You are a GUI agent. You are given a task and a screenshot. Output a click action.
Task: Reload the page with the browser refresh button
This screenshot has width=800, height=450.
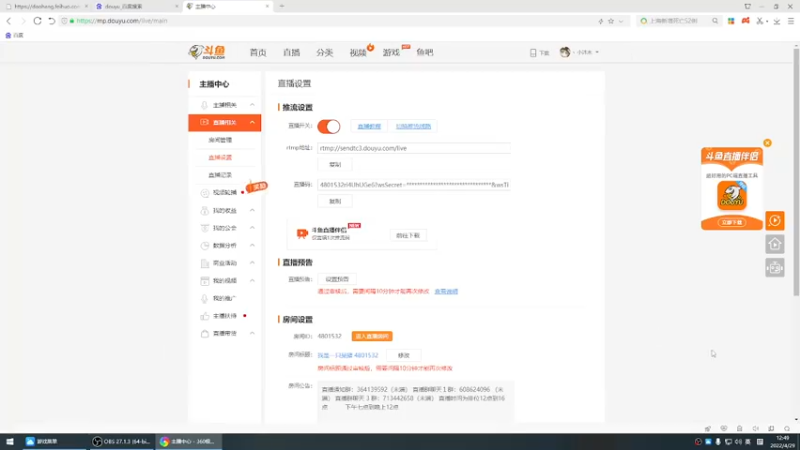(37, 21)
